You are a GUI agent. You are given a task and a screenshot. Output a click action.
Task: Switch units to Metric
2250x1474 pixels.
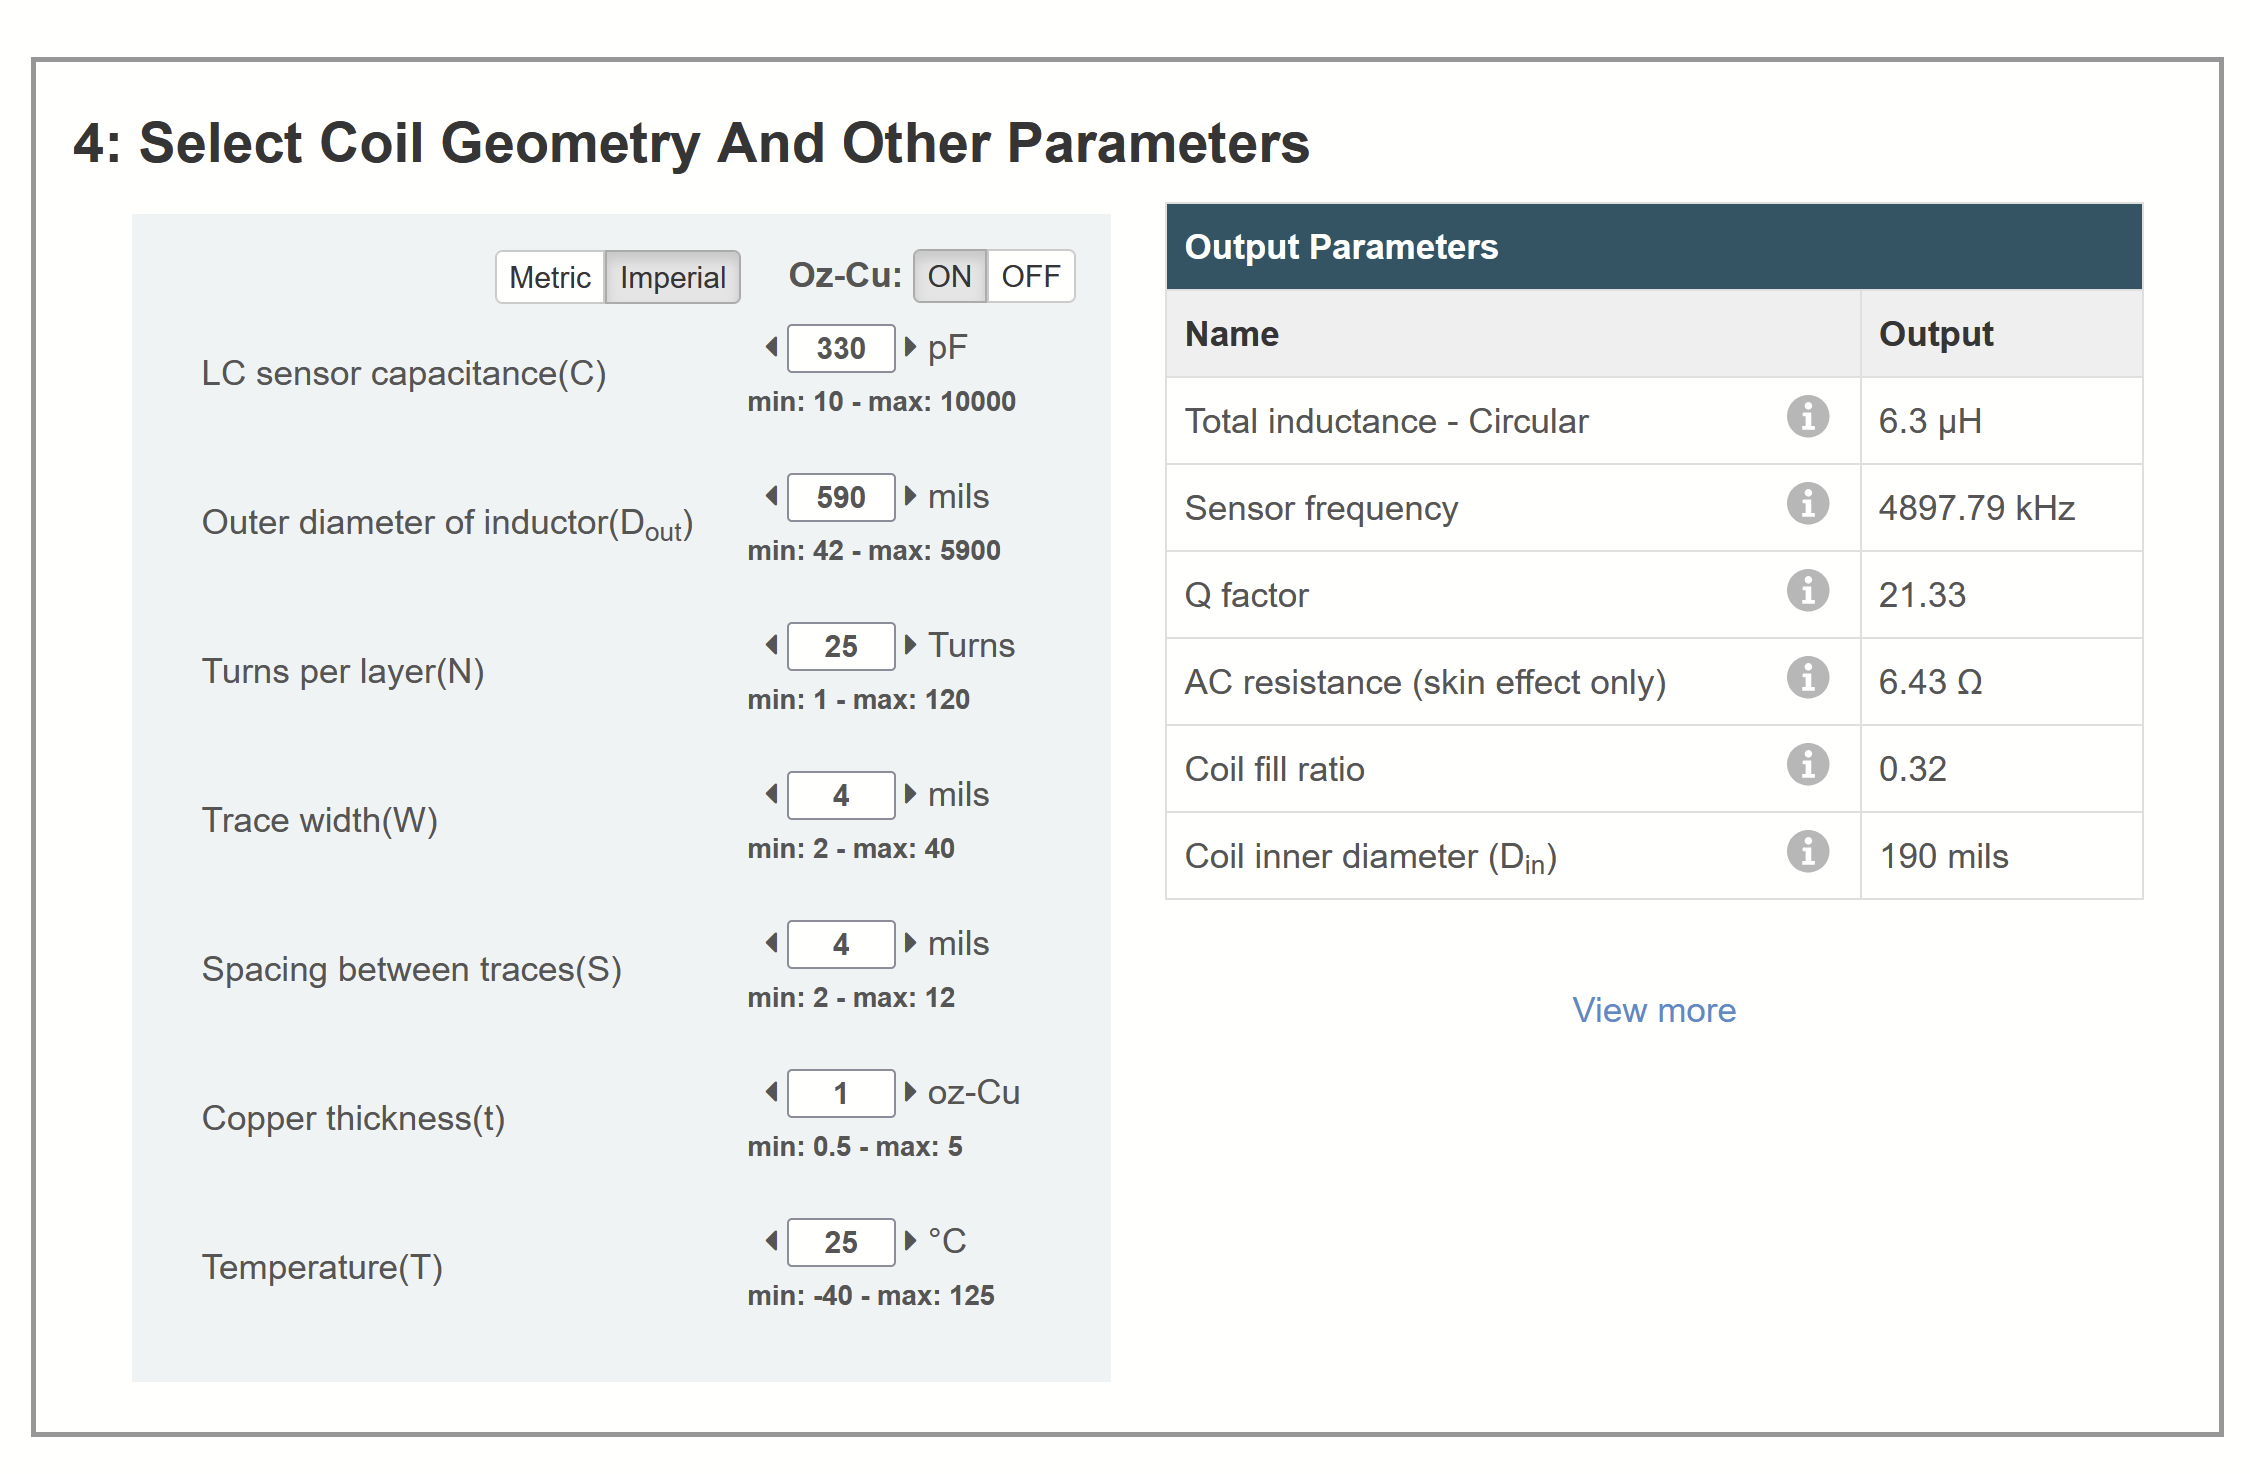(550, 277)
